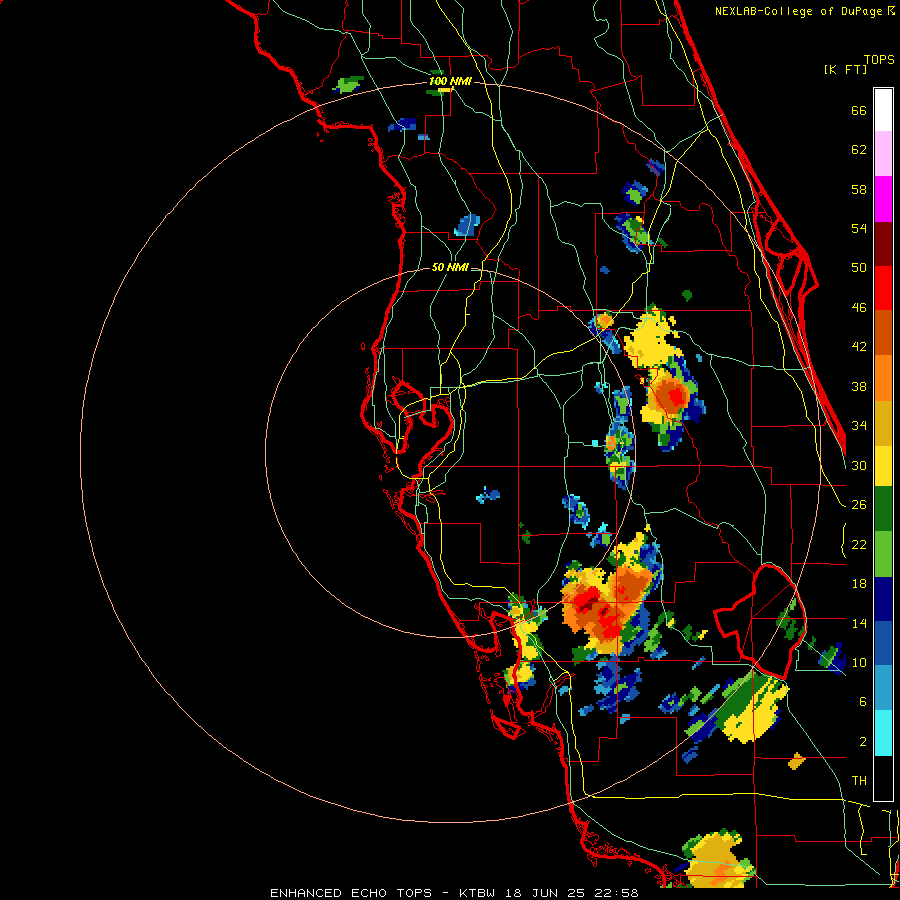Select the light pink legend swatch
This screenshot has width=900, height=900.
point(883,153)
